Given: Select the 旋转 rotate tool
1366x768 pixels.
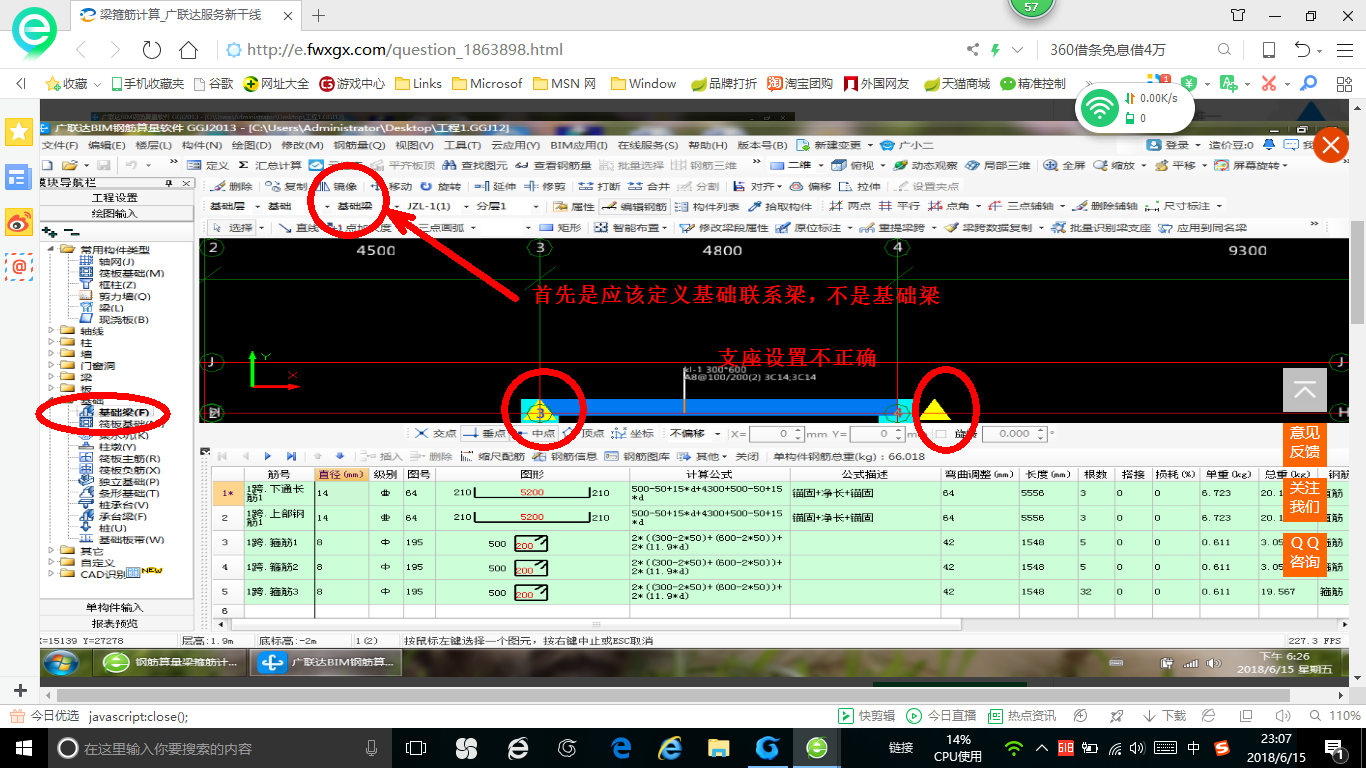Looking at the screenshot, I should tap(441, 186).
